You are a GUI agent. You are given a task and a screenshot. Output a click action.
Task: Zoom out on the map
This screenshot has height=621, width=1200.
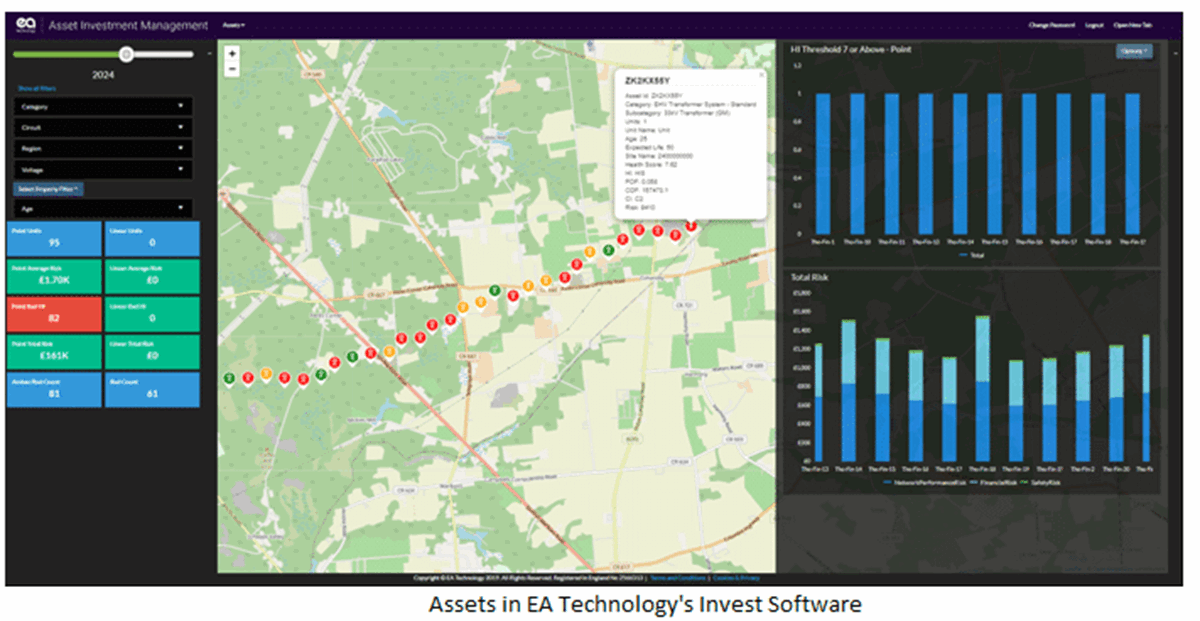[x=232, y=68]
